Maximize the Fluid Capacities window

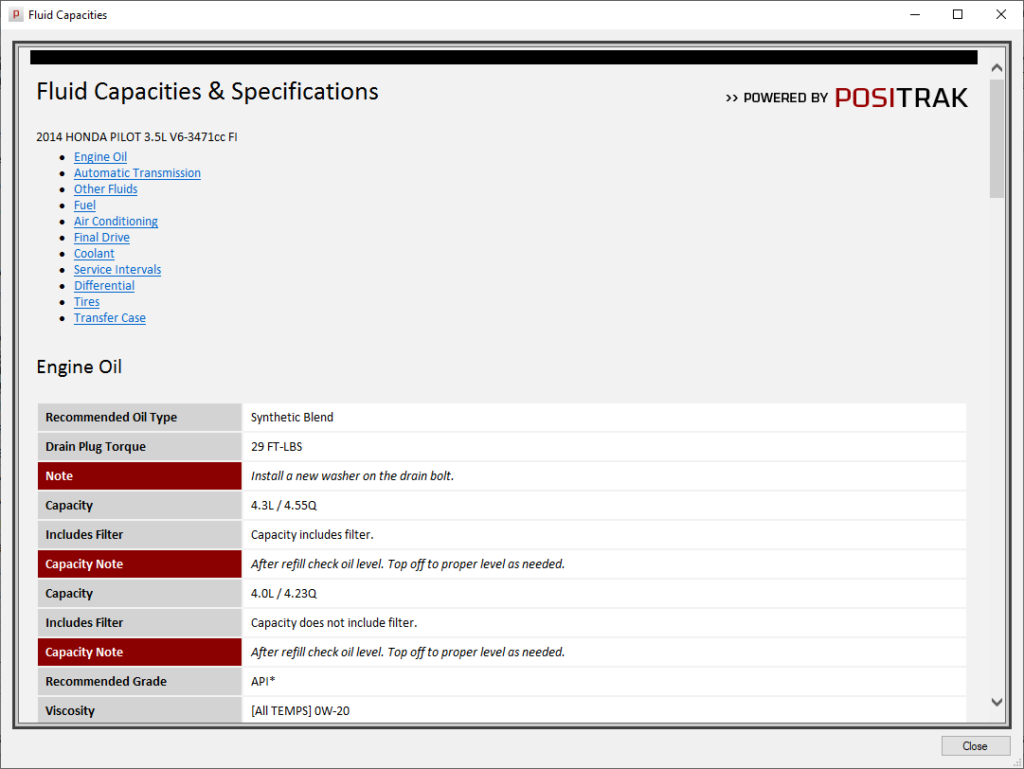[957, 14]
